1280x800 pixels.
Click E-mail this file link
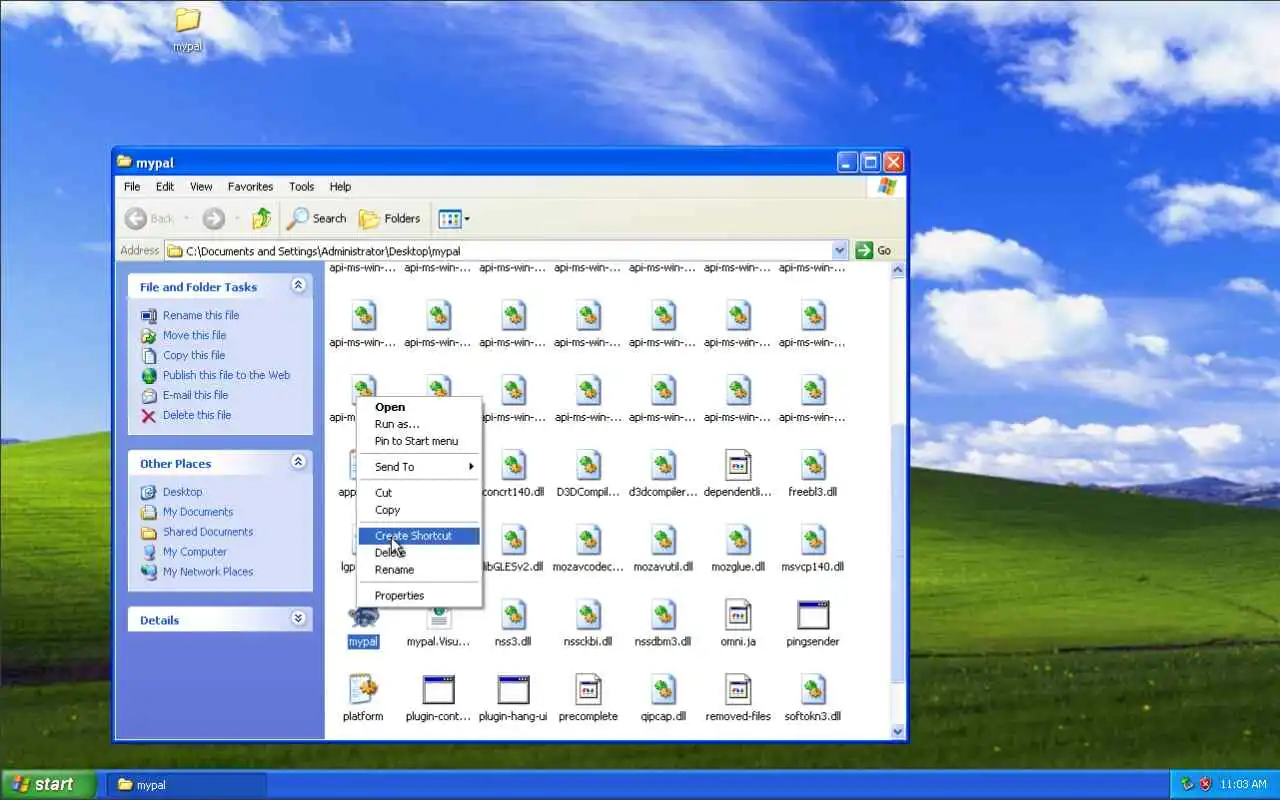(195, 395)
